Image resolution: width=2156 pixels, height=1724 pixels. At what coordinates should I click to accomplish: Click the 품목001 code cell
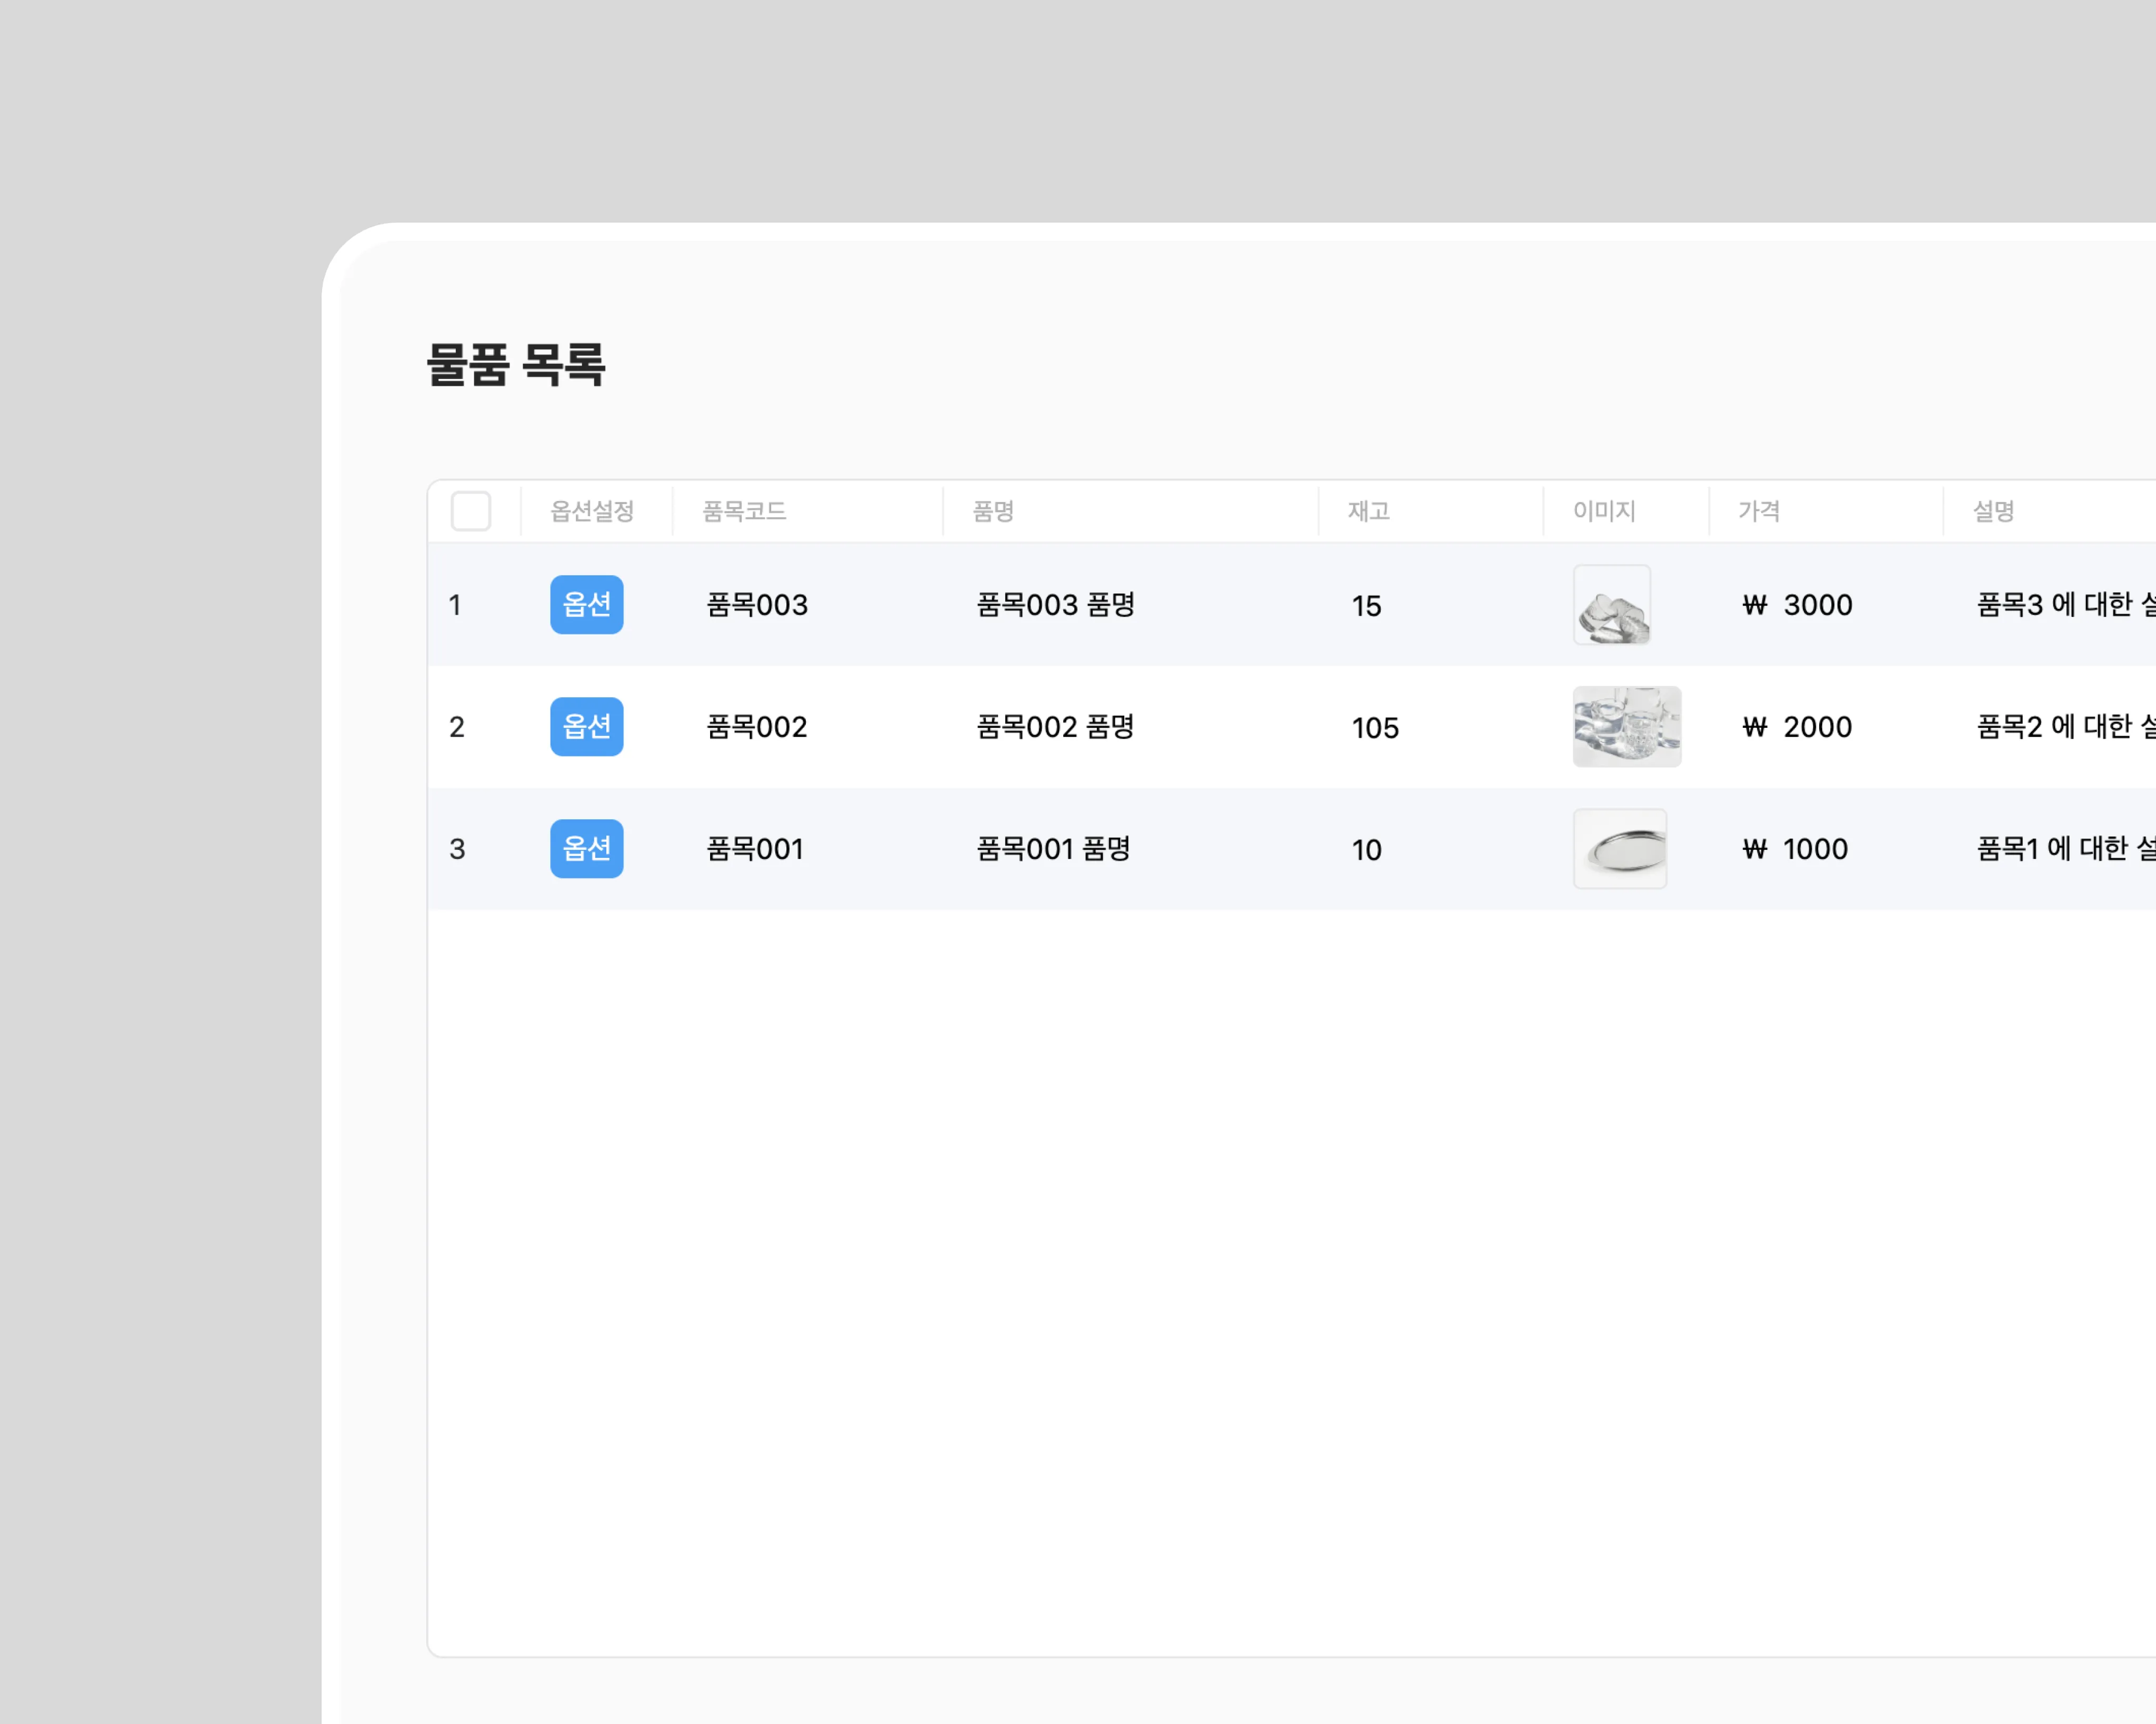coord(755,848)
